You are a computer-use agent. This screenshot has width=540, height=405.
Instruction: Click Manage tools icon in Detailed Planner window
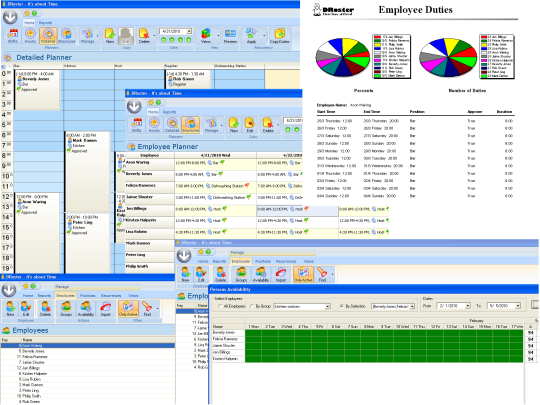pyautogui.click(x=87, y=36)
